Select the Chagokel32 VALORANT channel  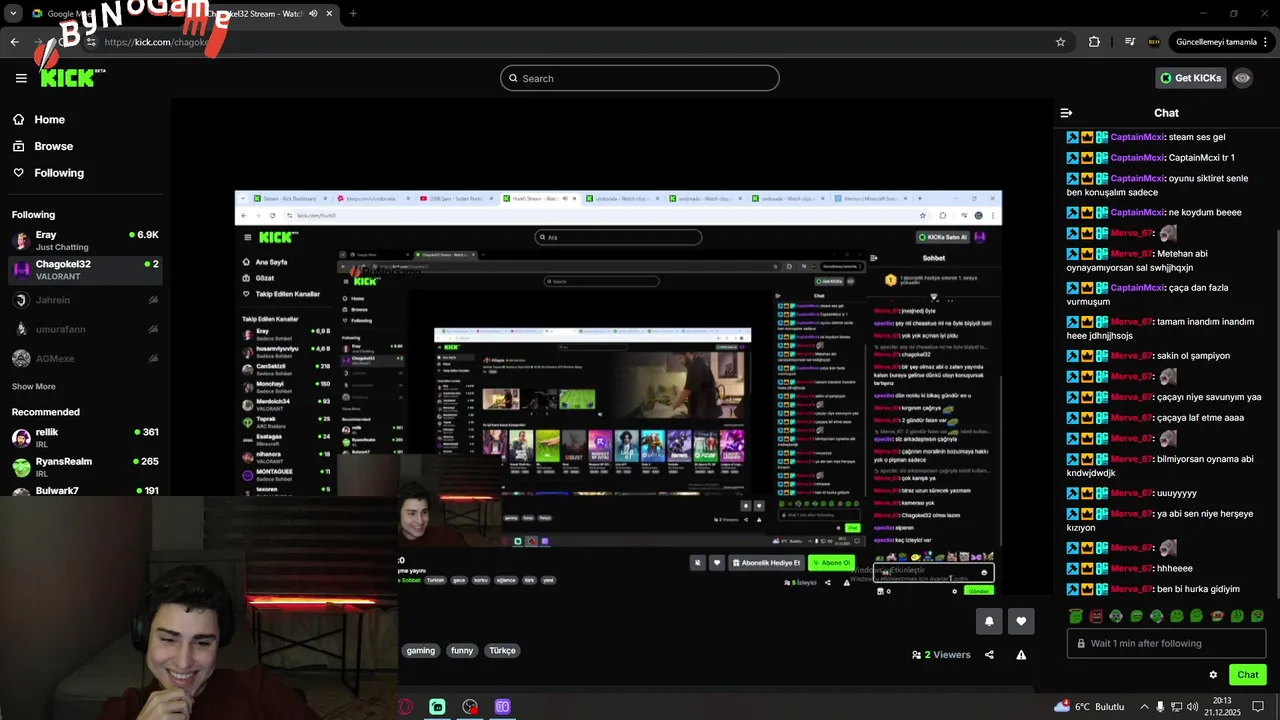85,269
